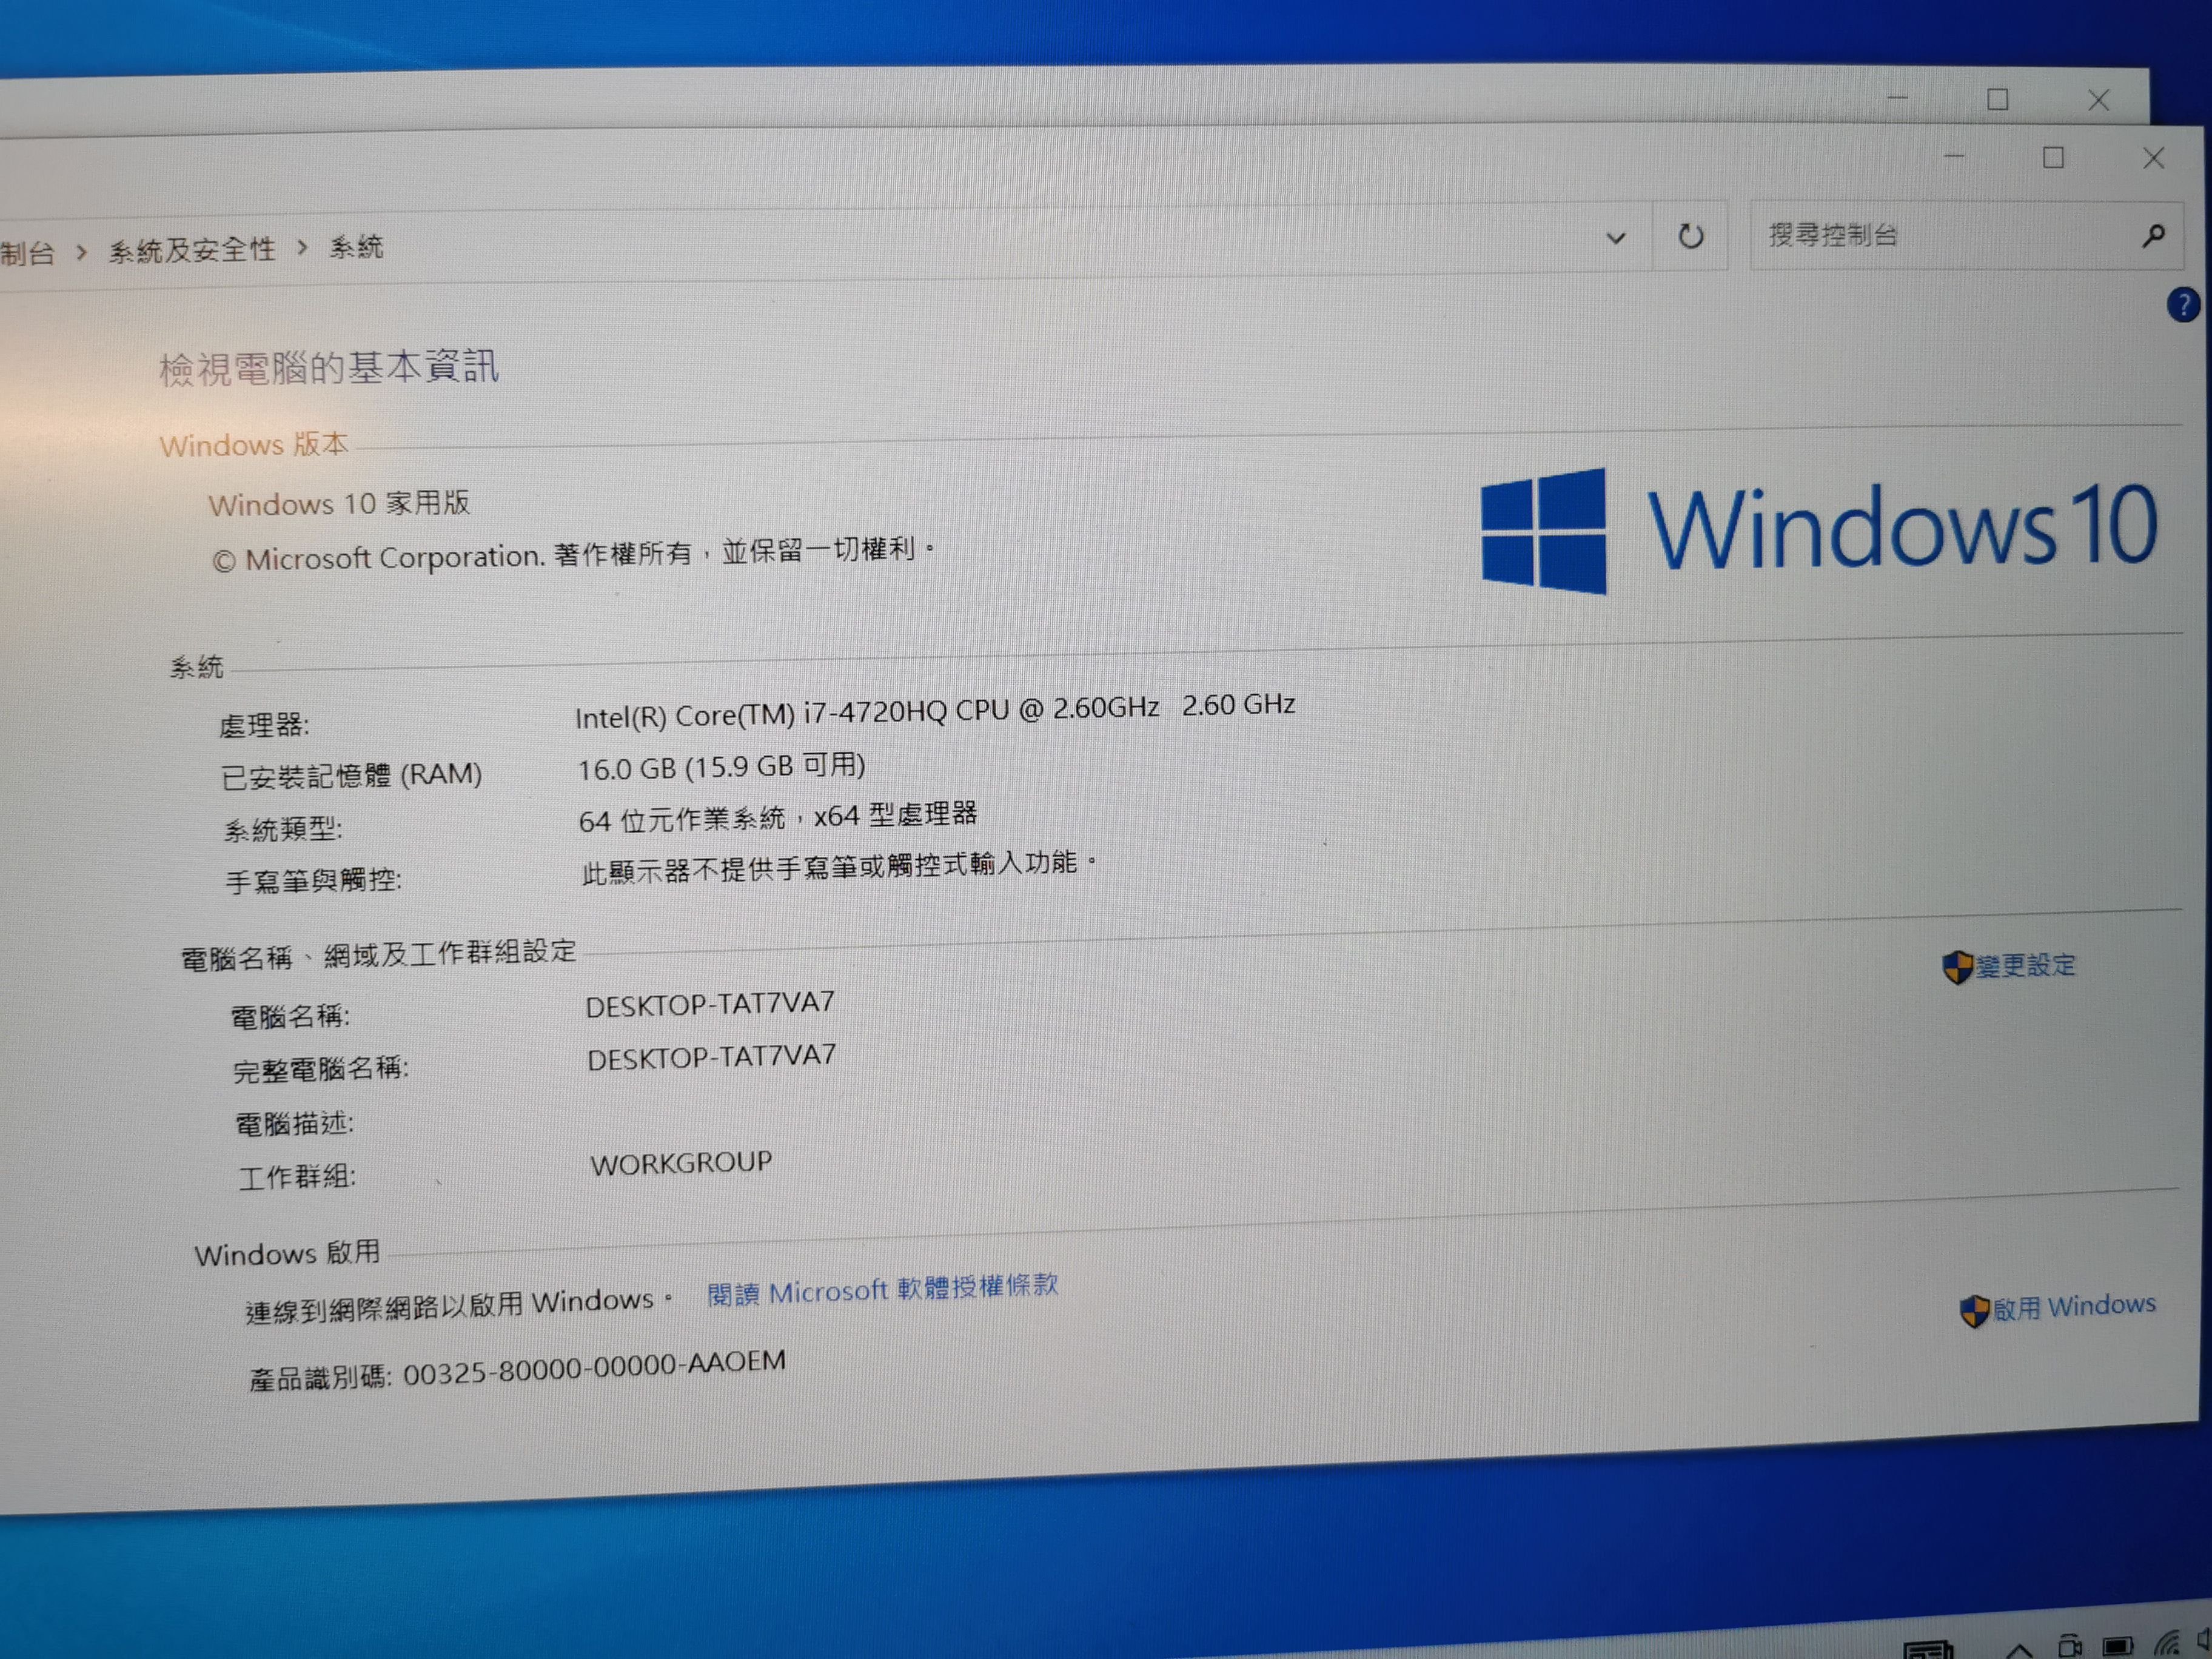Viewport: 2212px width, 1659px height.
Task: Click DESKTOP-TAT7VA7 in the 電腦名稱 row
Action: tap(710, 1004)
